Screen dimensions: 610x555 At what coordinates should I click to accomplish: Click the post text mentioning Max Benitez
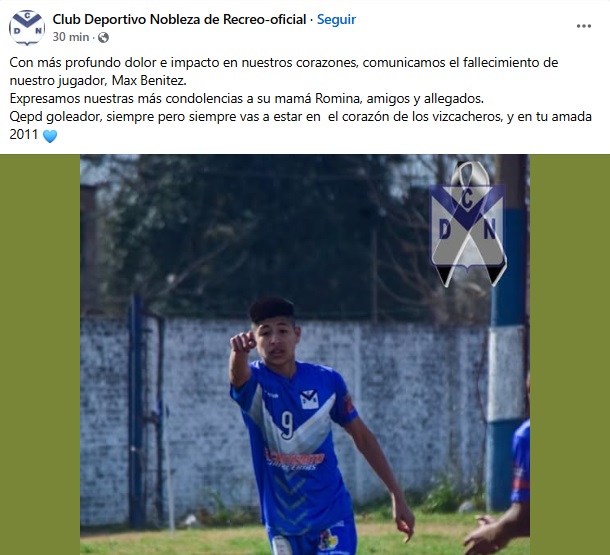284,71
